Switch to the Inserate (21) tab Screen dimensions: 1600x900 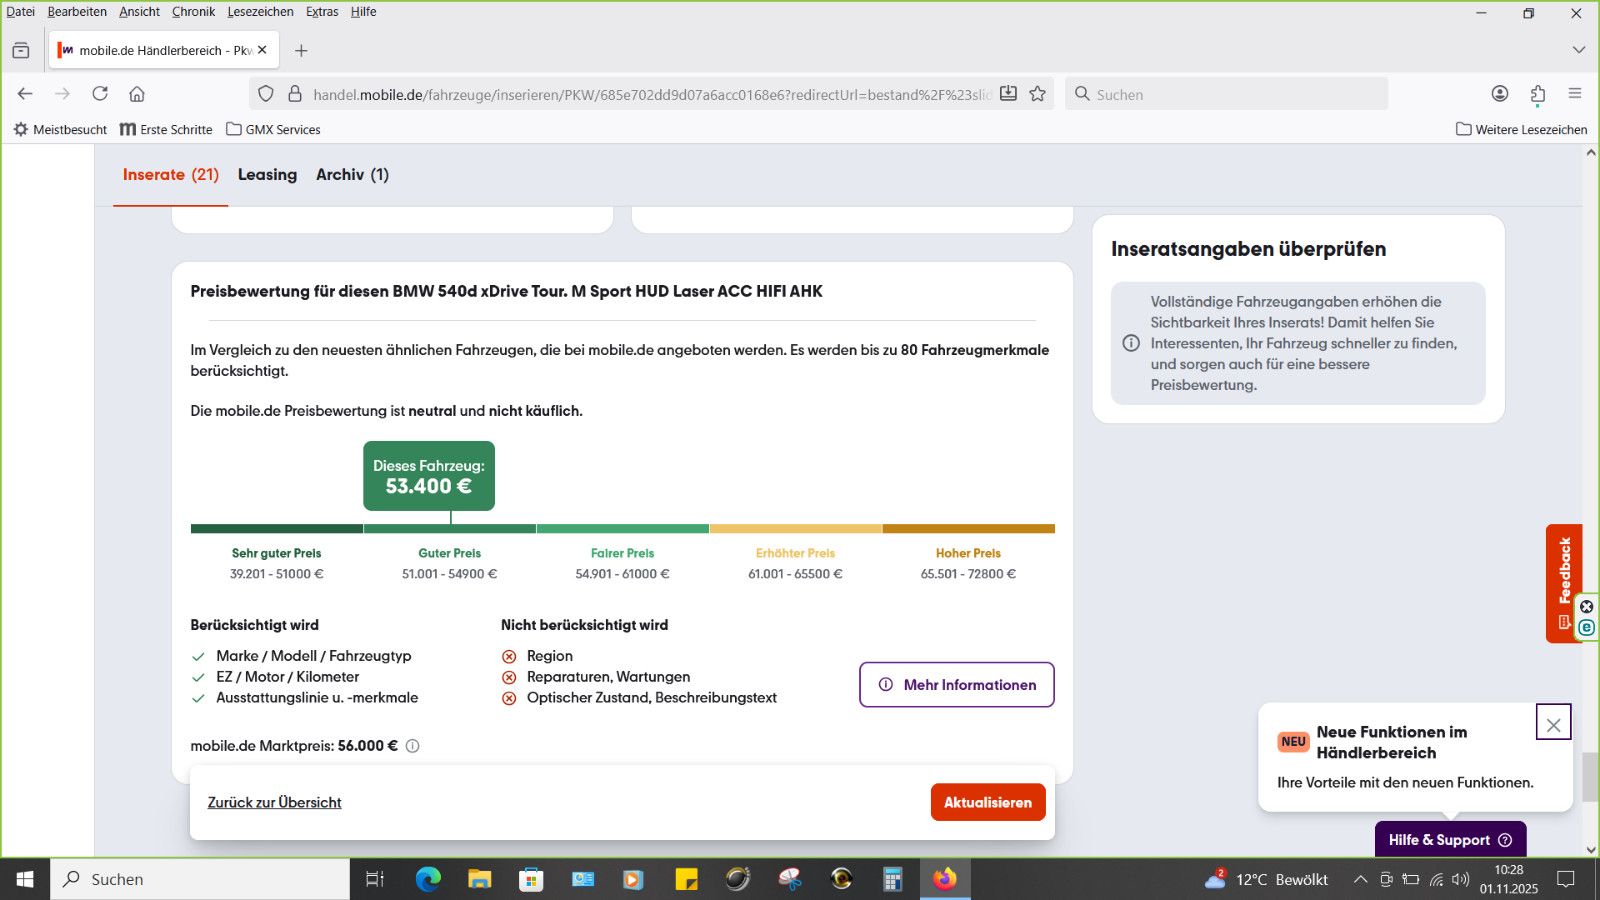click(171, 175)
